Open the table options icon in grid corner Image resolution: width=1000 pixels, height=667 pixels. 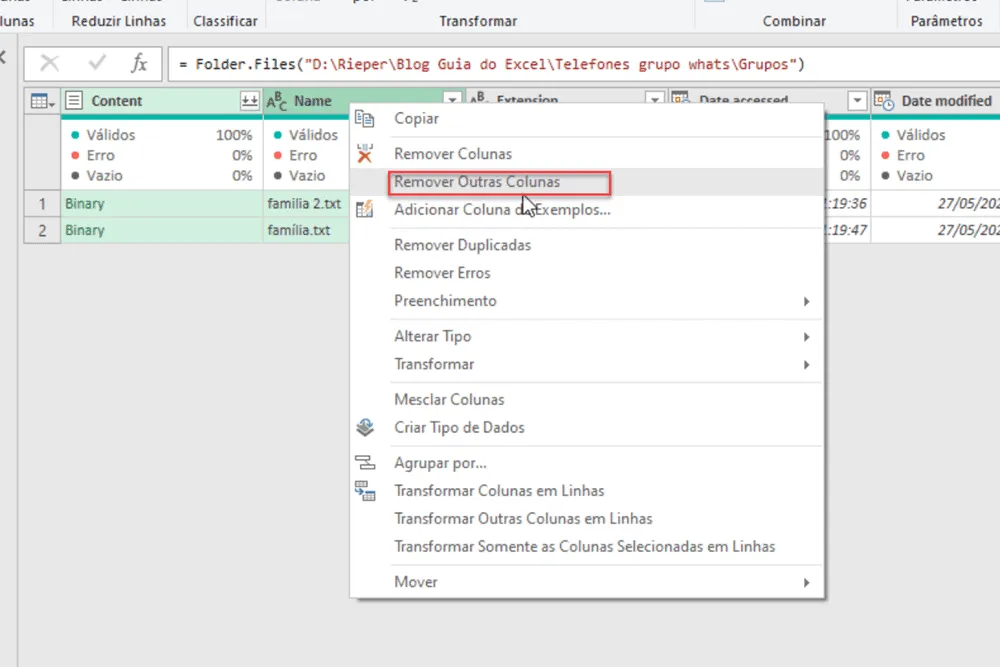click(42, 101)
